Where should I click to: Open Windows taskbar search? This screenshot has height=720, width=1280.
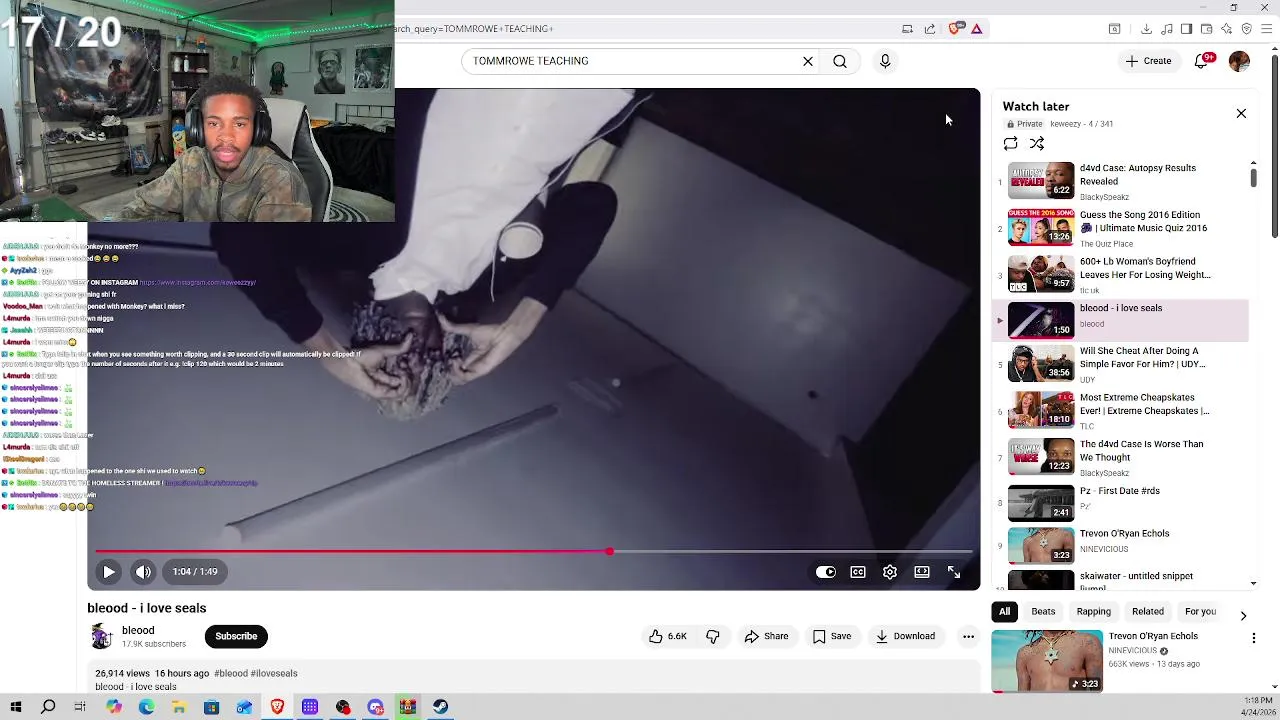48,707
